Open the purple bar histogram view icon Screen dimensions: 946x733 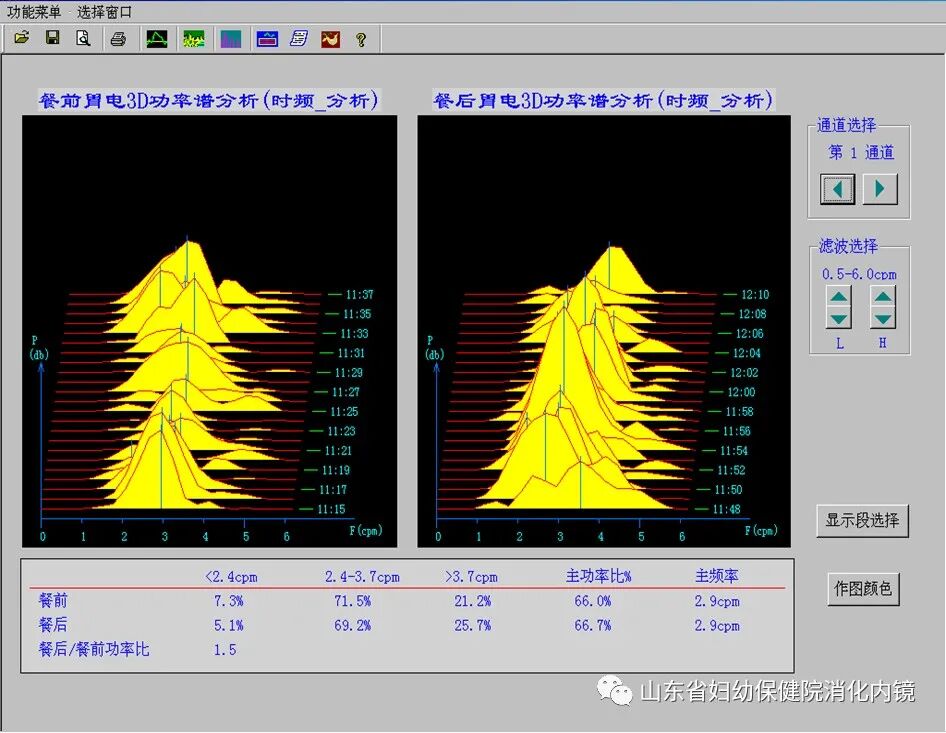pyautogui.click(x=230, y=39)
